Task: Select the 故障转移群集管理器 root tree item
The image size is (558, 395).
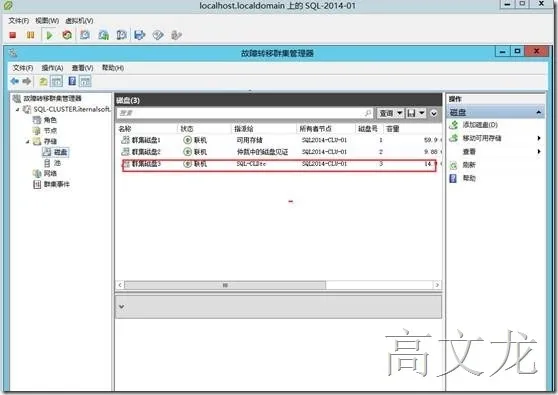Action: pyautogui.click(x=52, y=99)
